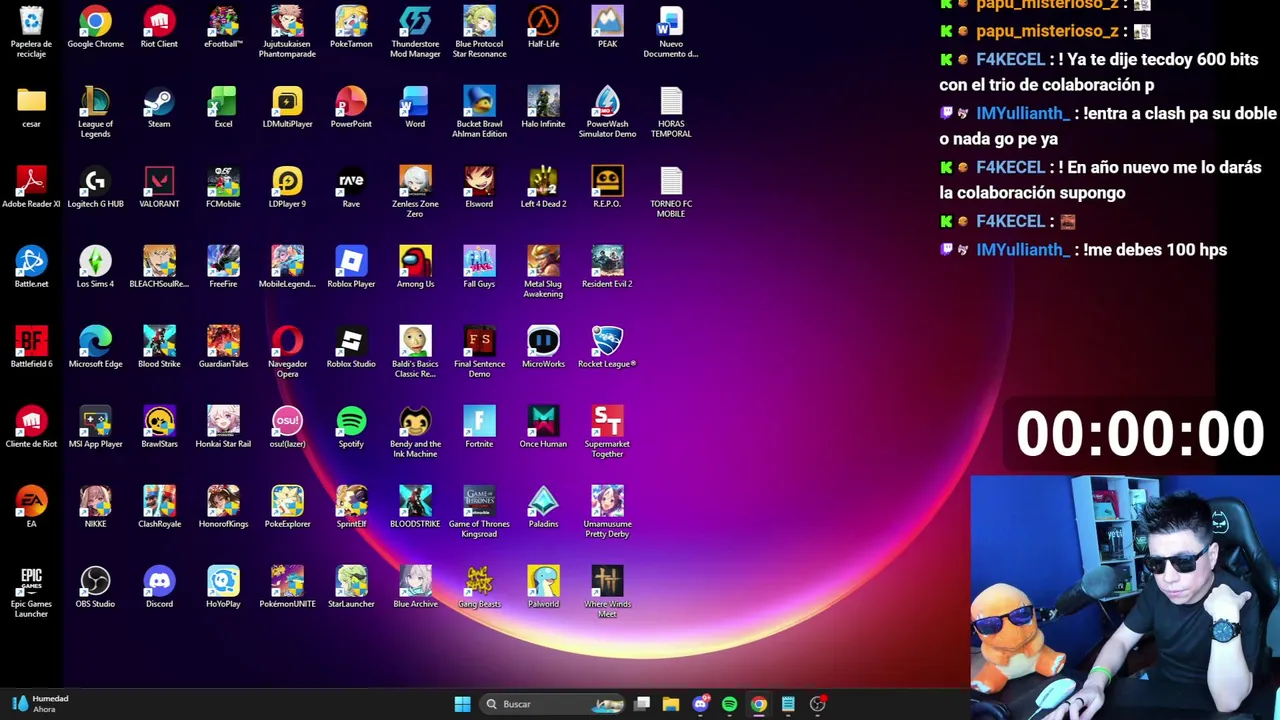
Task: Open the HORAS TEMPORAL text file
Action: [671, 112]
